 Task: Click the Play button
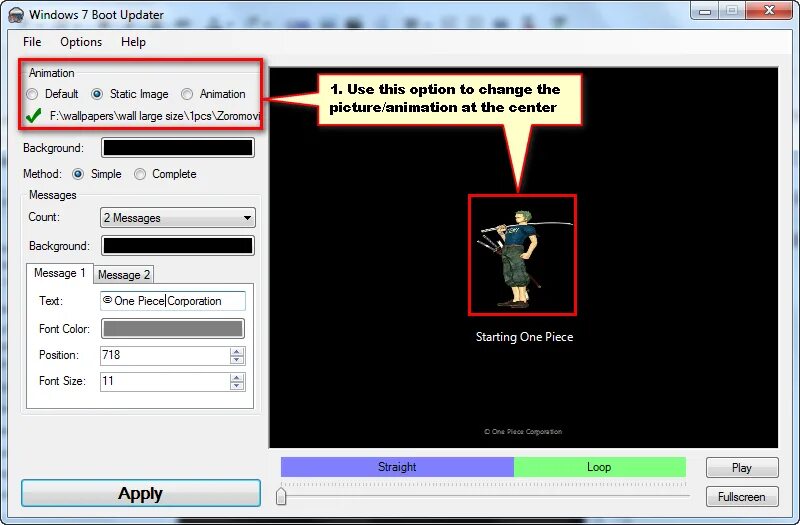(742, 467)
